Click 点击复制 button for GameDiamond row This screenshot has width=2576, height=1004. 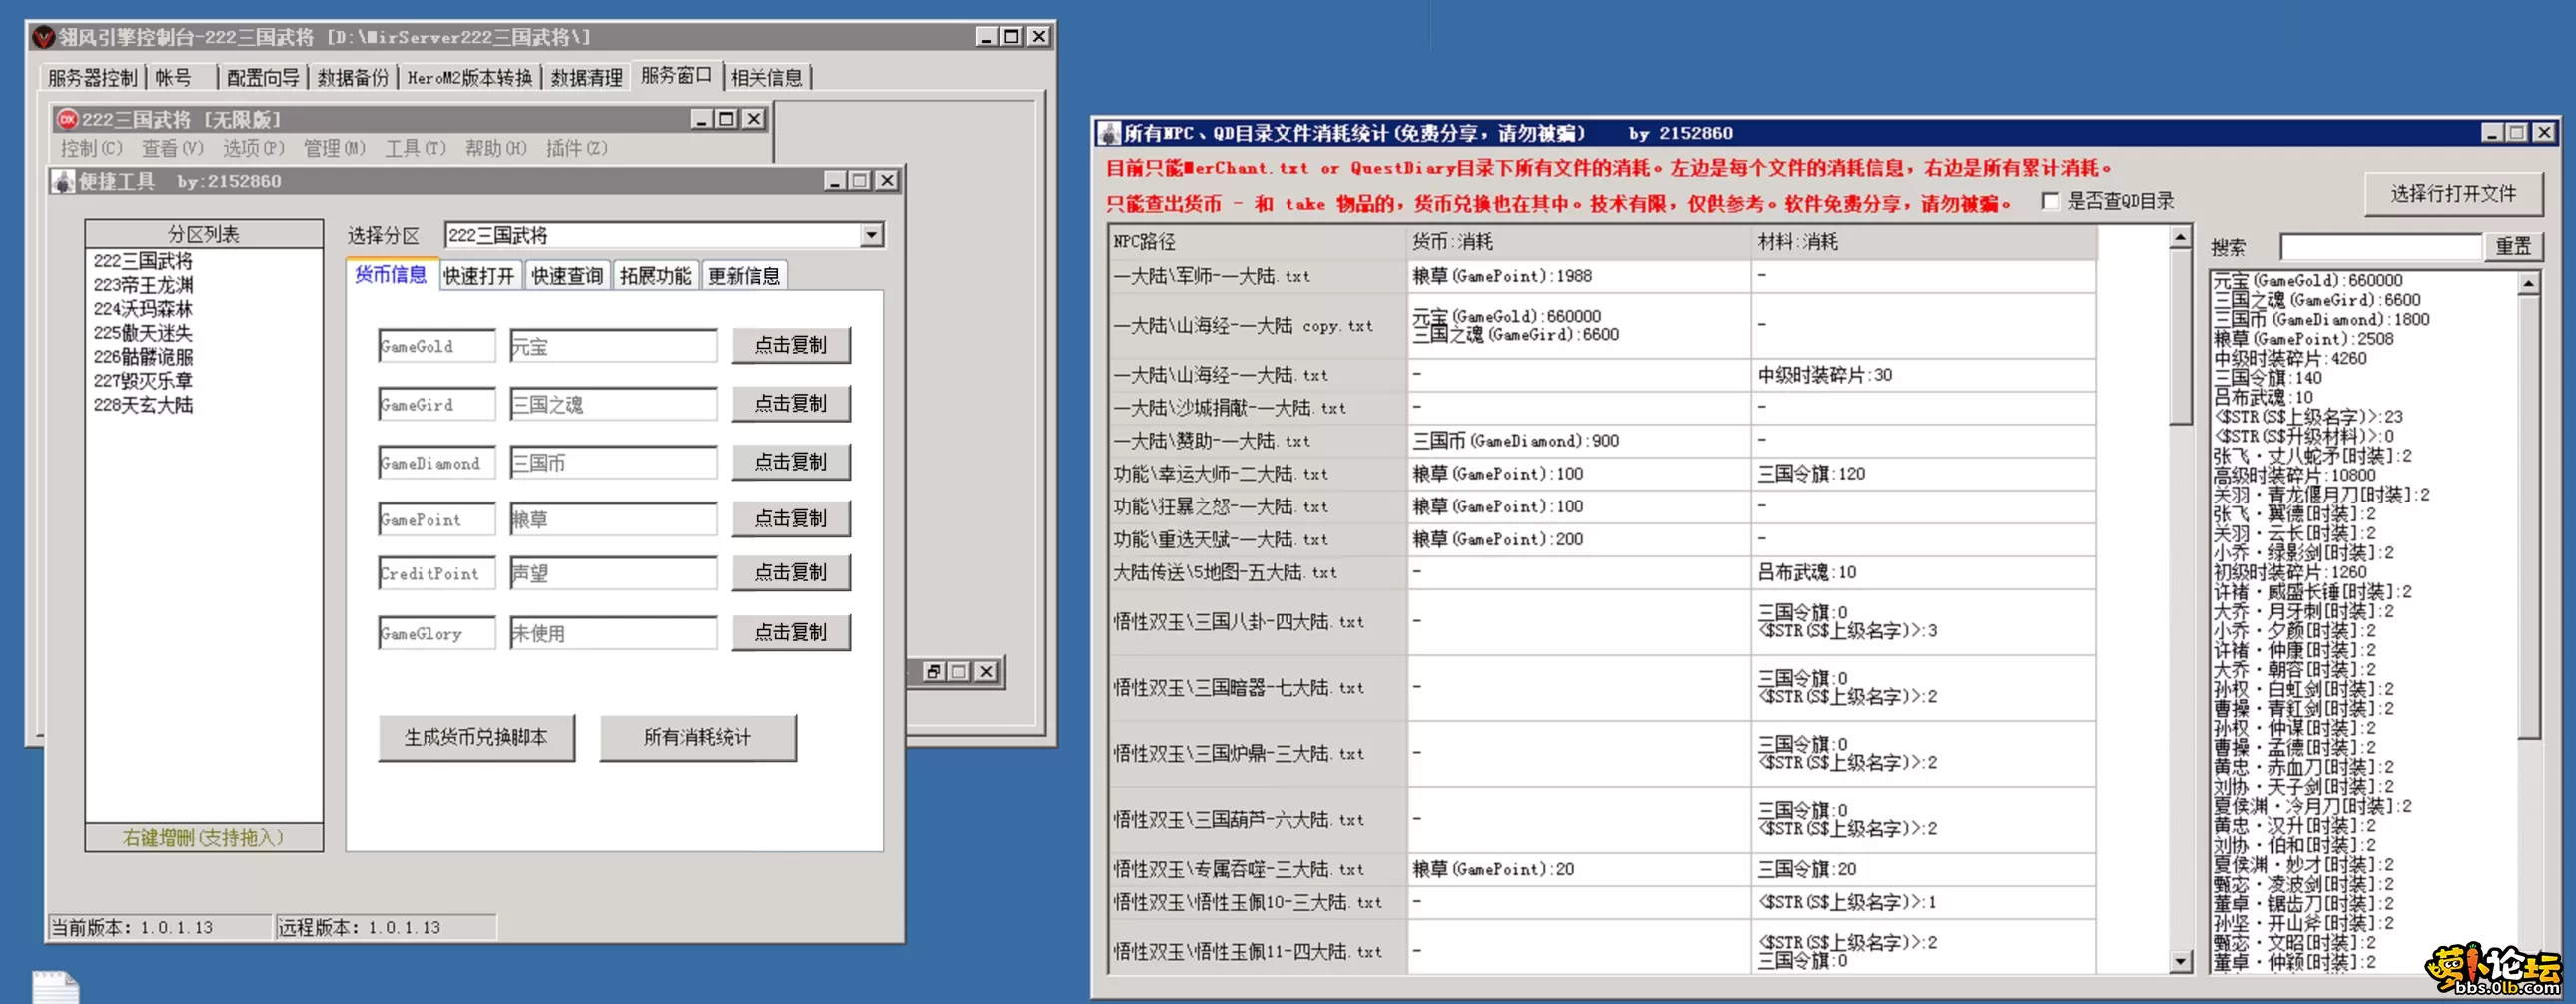pyautogui.click(x=791, y=462)
